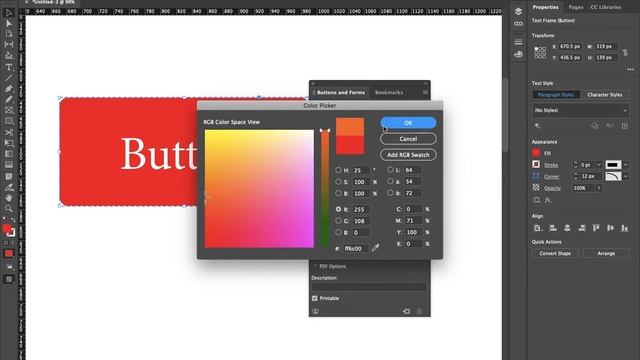The width and height of the screenshot is (640, 360).
Task: Open more Transform options ellipsis
Action: (x=631, y=69)
